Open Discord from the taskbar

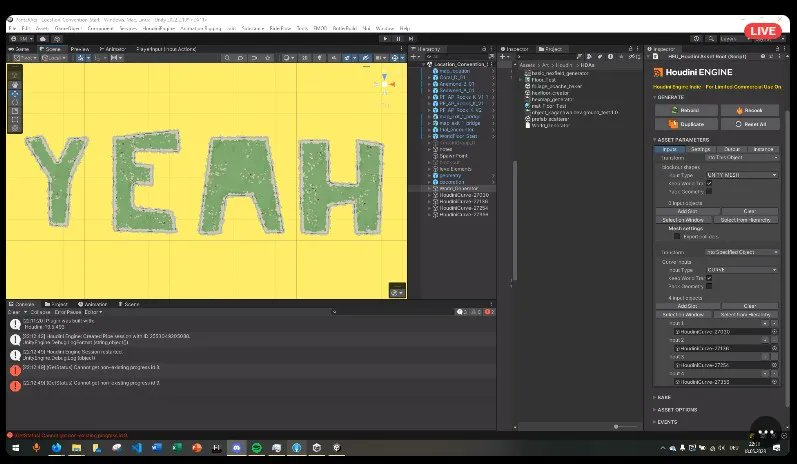coord(236,448)
